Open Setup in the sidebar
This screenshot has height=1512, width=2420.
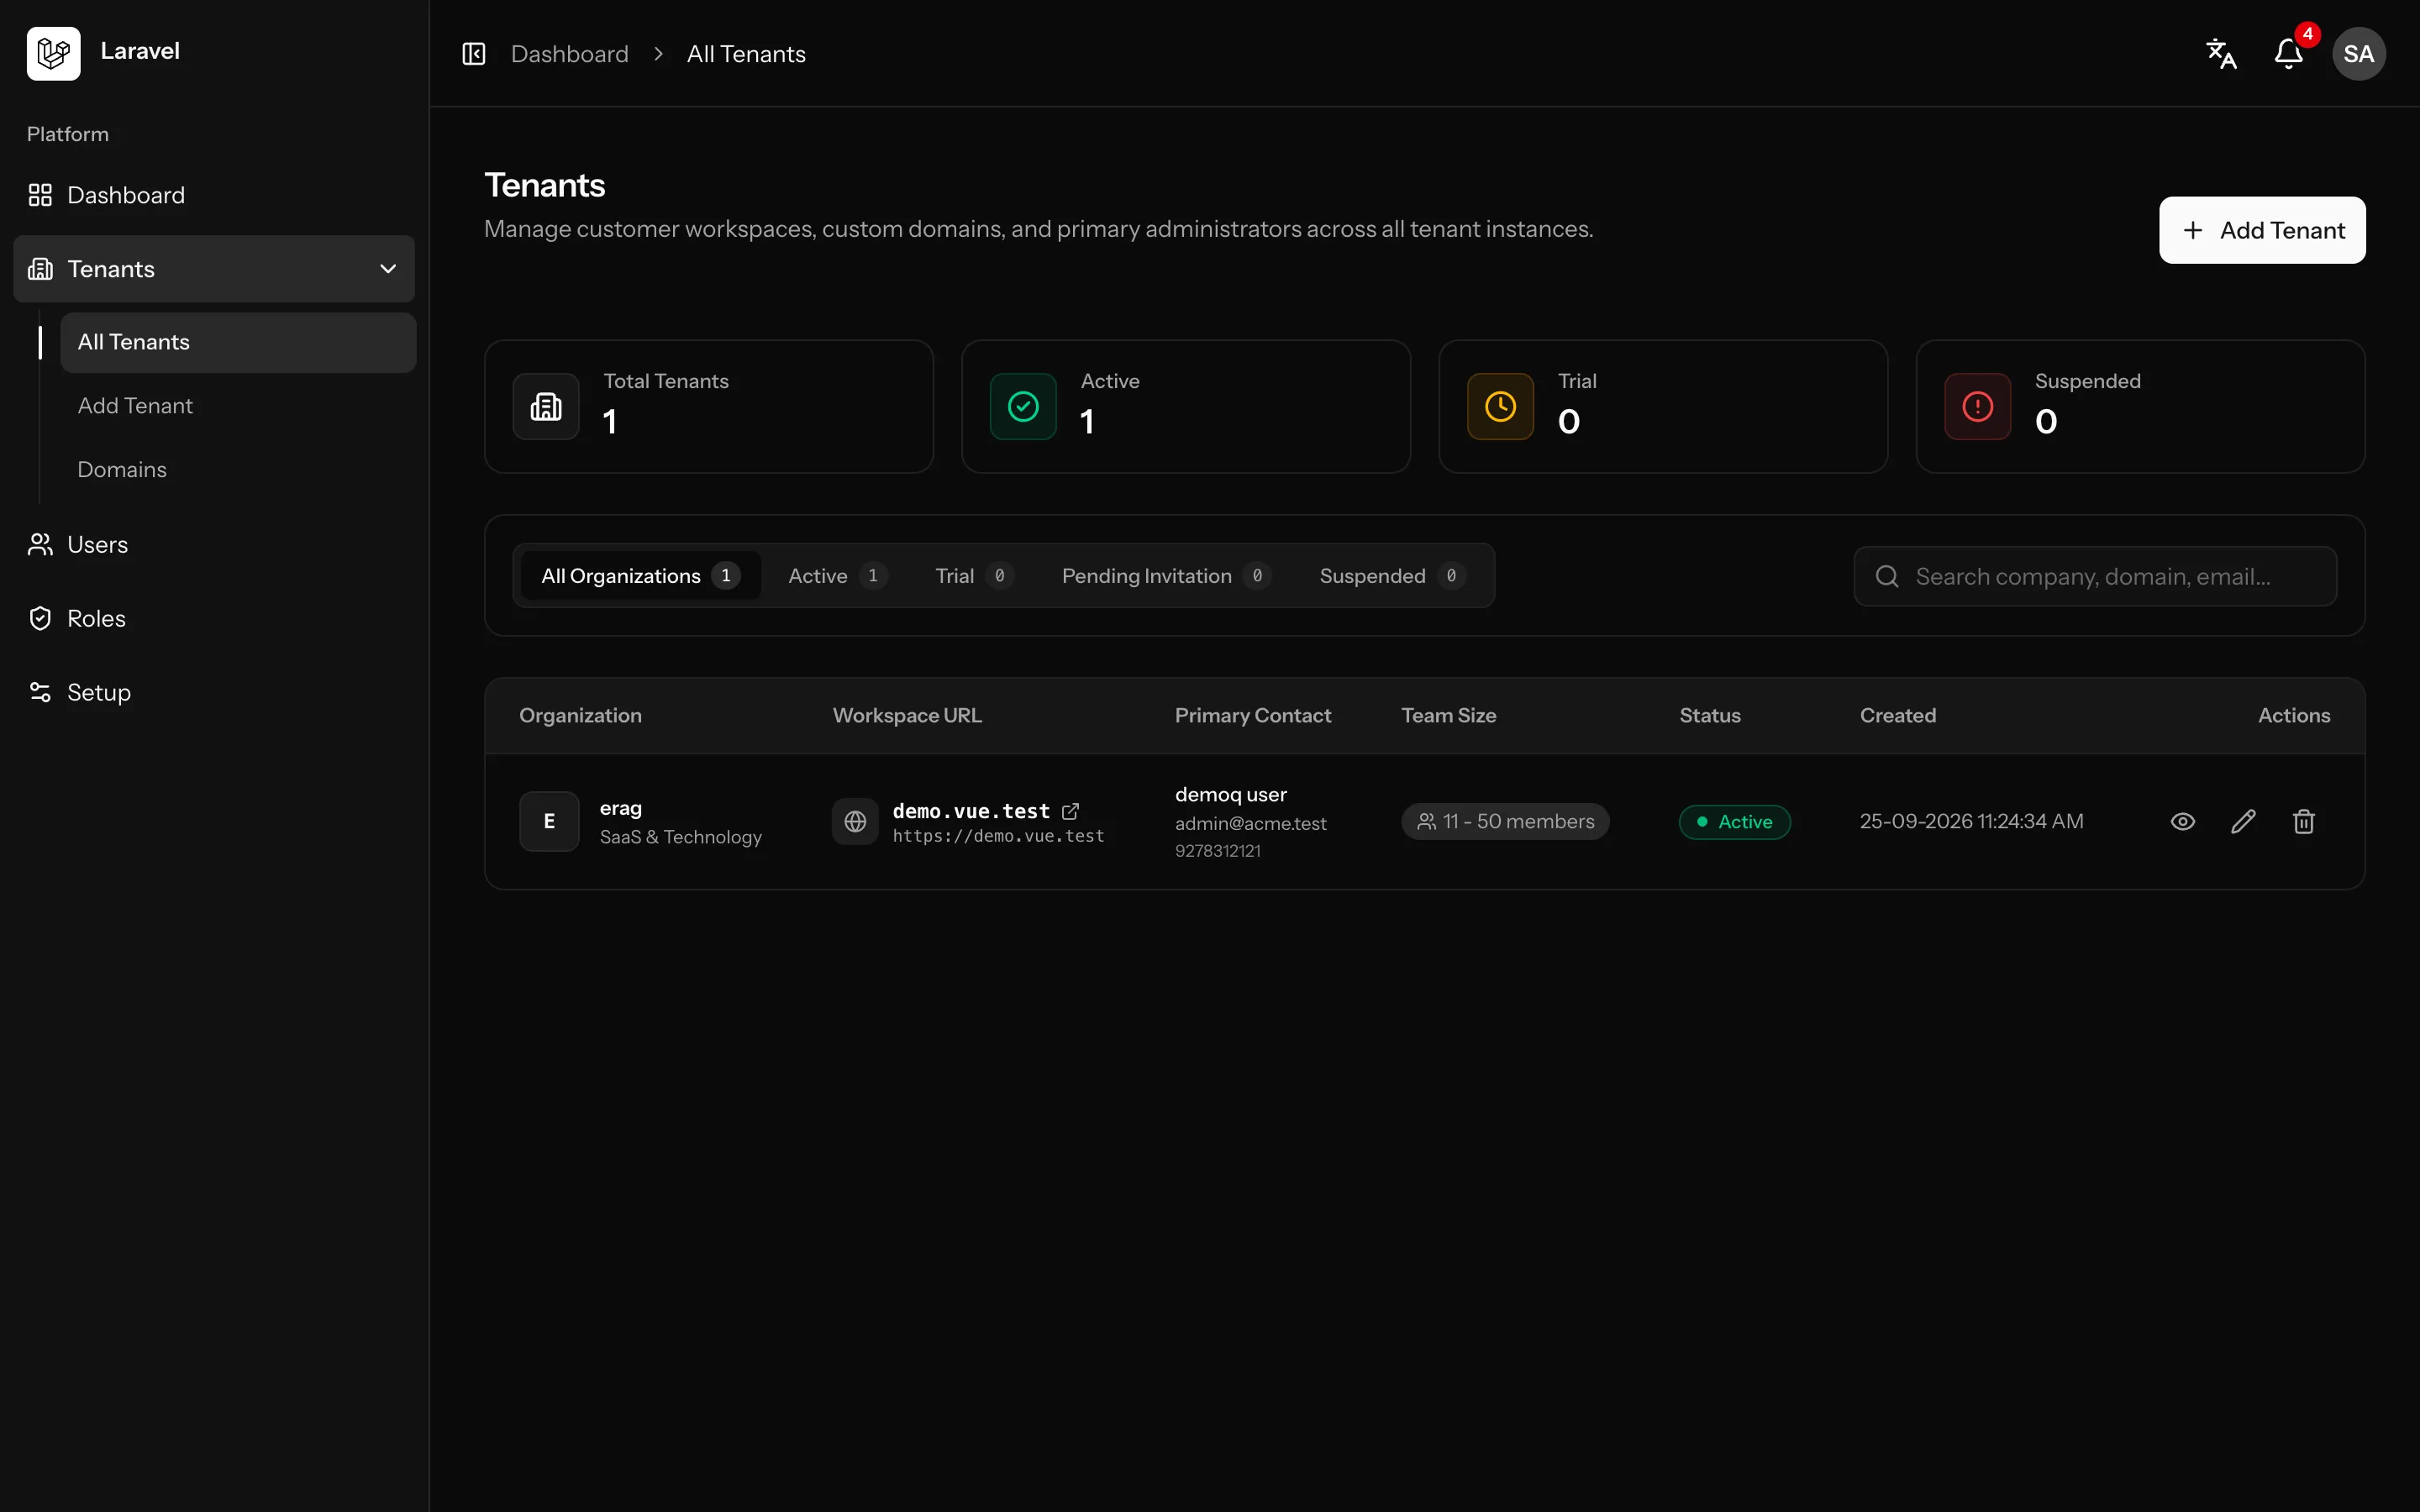coord(214,693)
